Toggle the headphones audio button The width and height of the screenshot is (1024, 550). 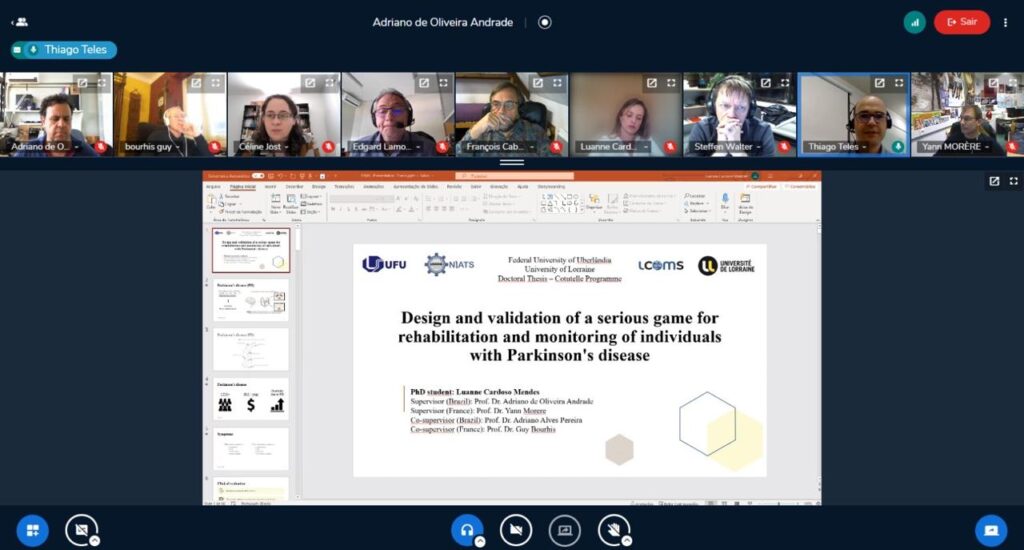[x=466, y=529]
